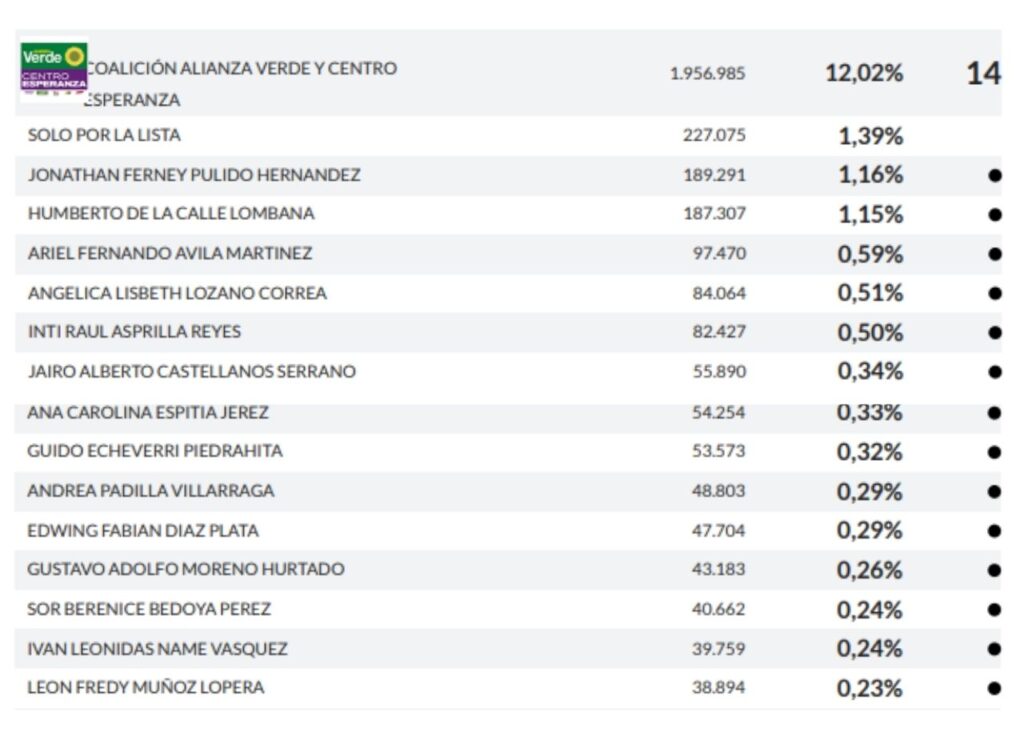The height and width of the screenshot is (744, 1024).
Task: Select the dot next to Inti Raul Asprilla
Action: 994,332
